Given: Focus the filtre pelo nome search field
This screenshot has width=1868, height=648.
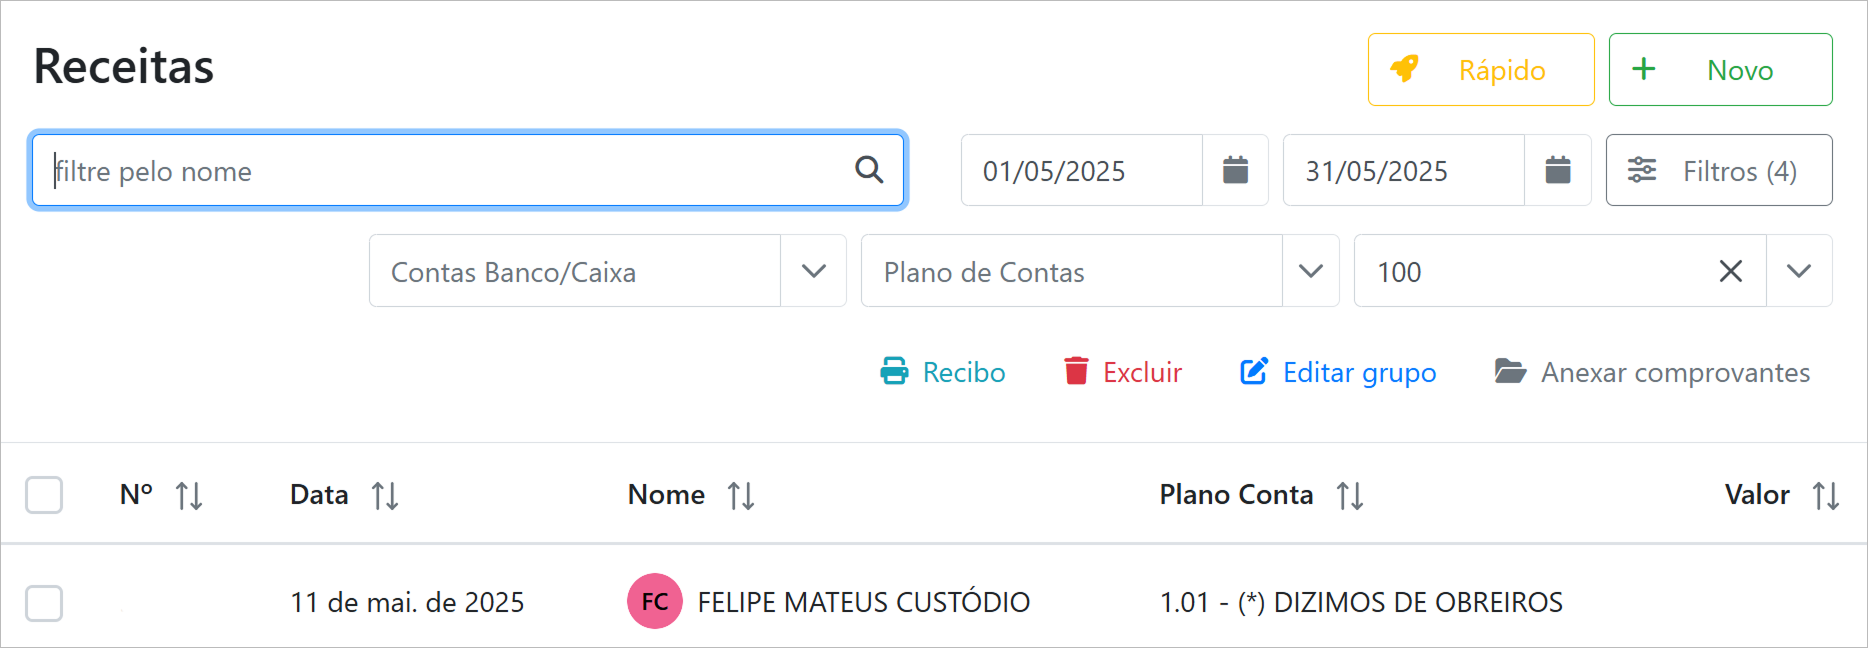Looking at the screenshot, I should point(440,171).
